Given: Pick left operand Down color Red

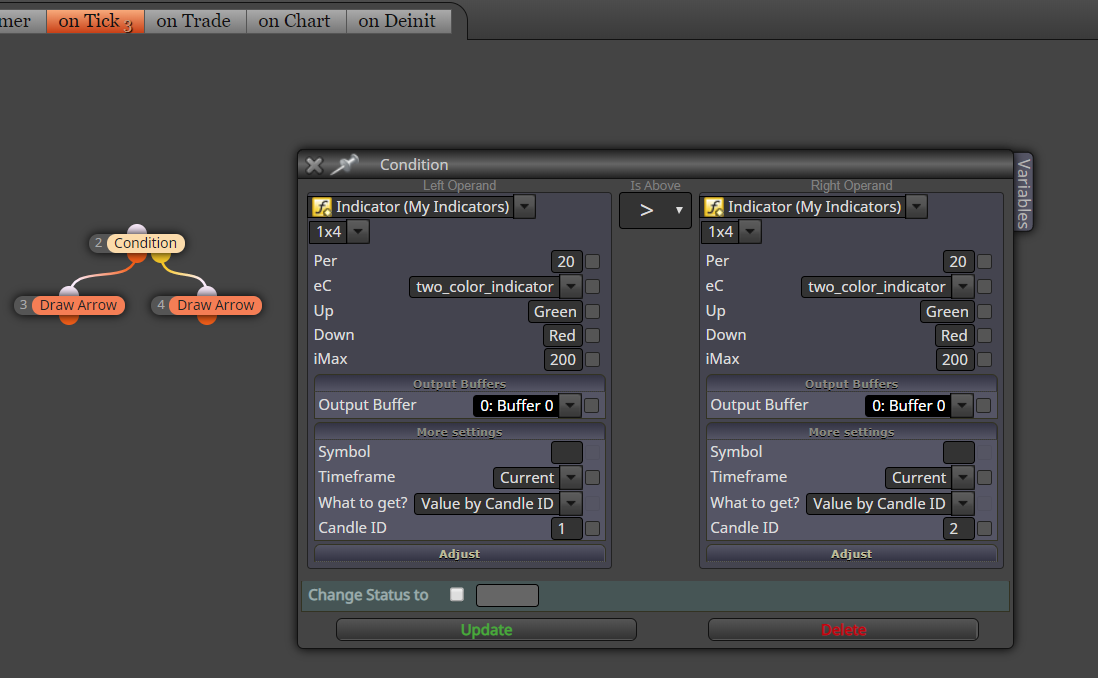Looking at the screenshot, I should (x=562, y=335).
